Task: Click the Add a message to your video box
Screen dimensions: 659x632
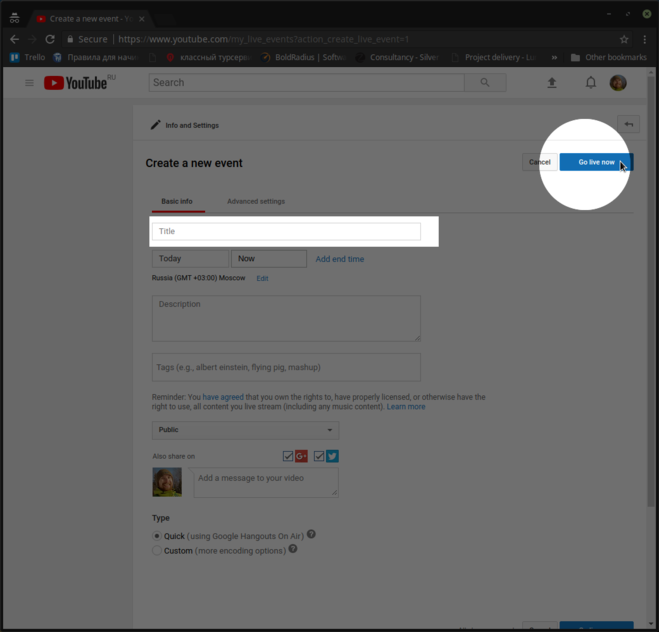Action: click(x=266, y=482)
